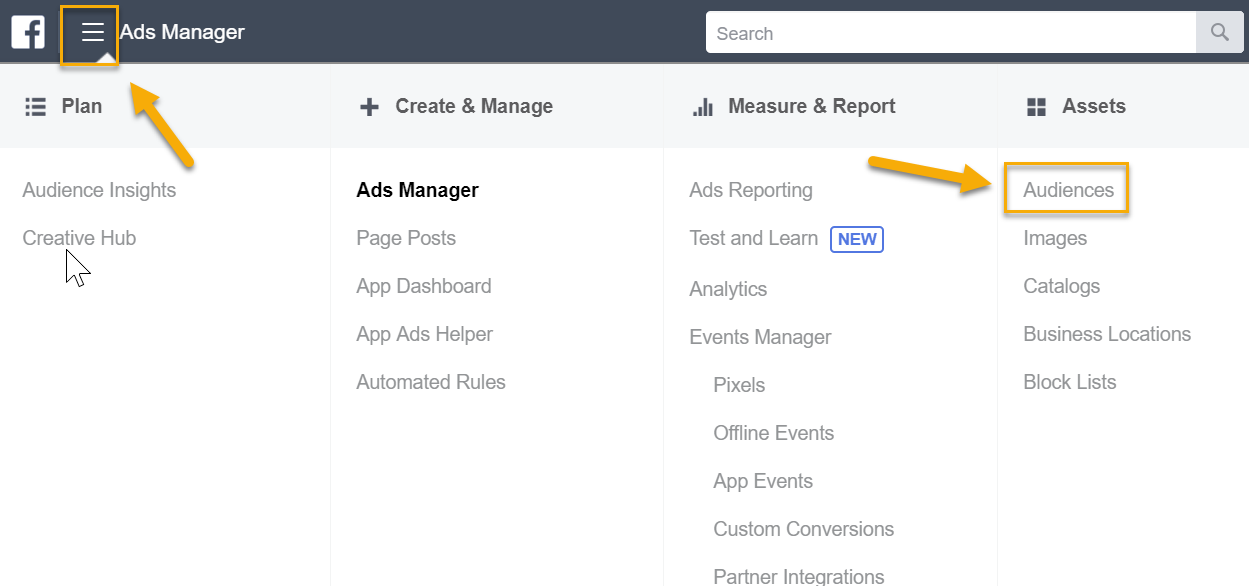This screenshot has height=586, width=1249.
Task: Go to App Dashboard
Action: click(424, 286)
